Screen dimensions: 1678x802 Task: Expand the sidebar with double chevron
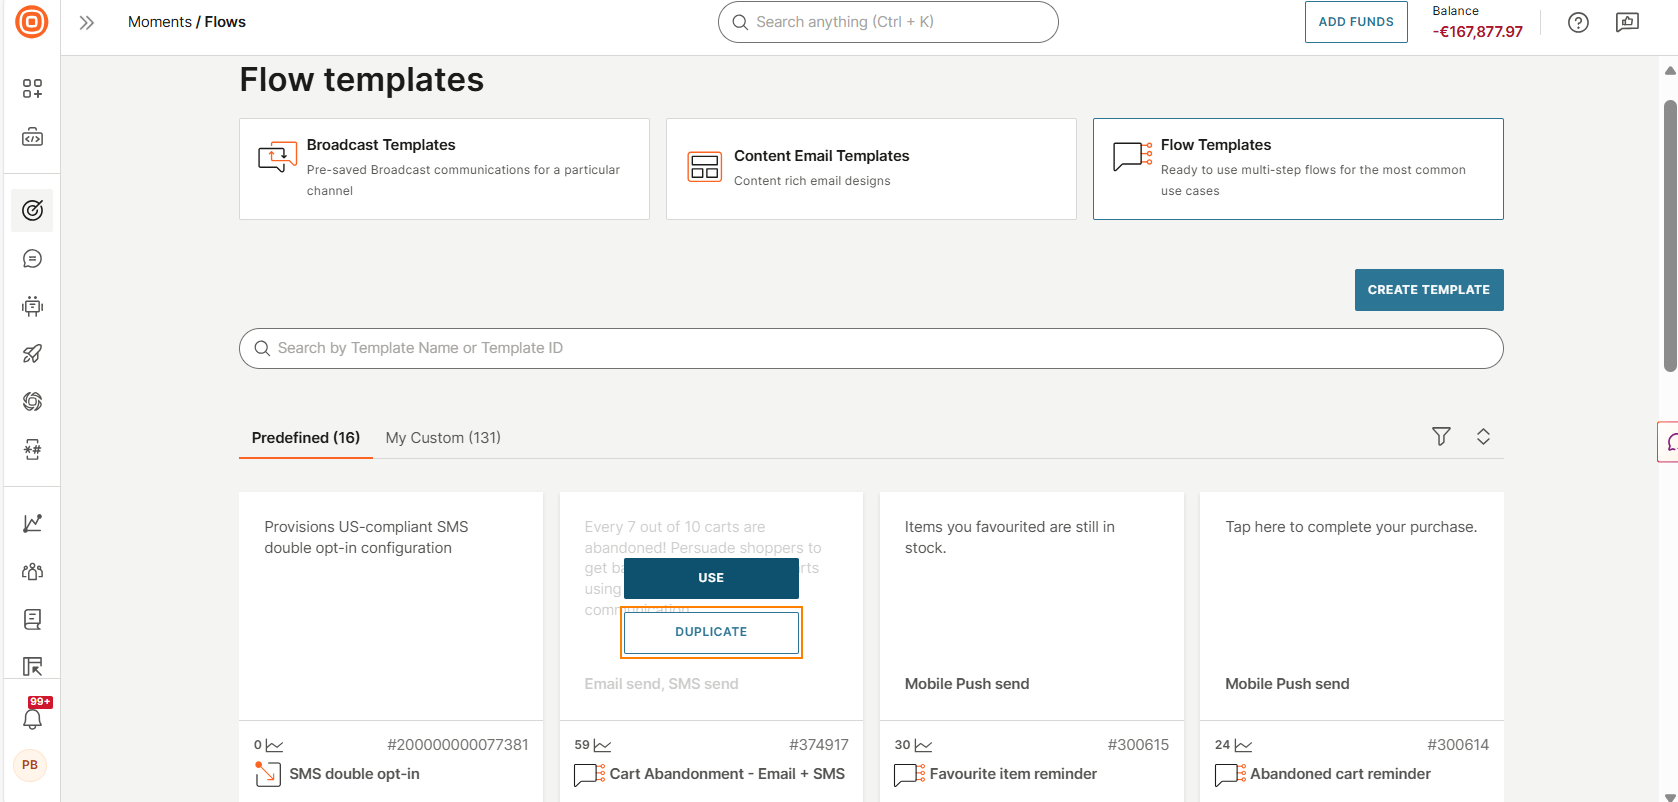[87, 22]
